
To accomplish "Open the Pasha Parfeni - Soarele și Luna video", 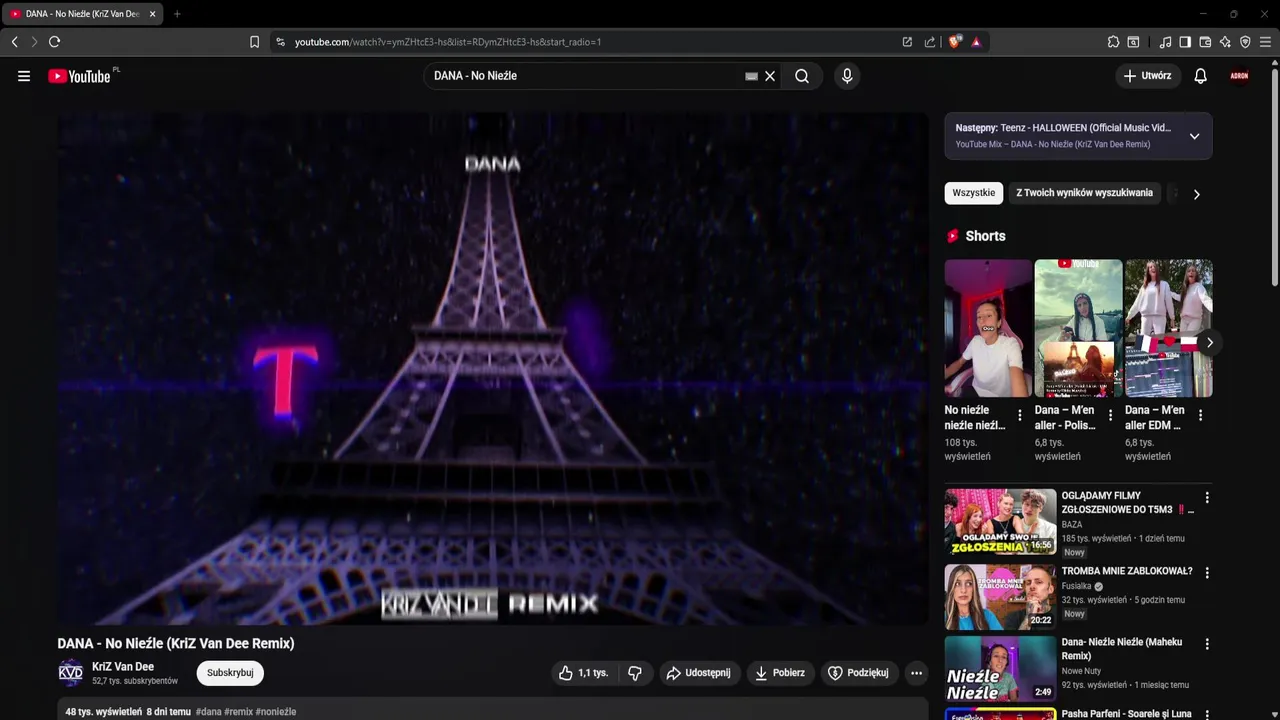I will coord(1127,714).
